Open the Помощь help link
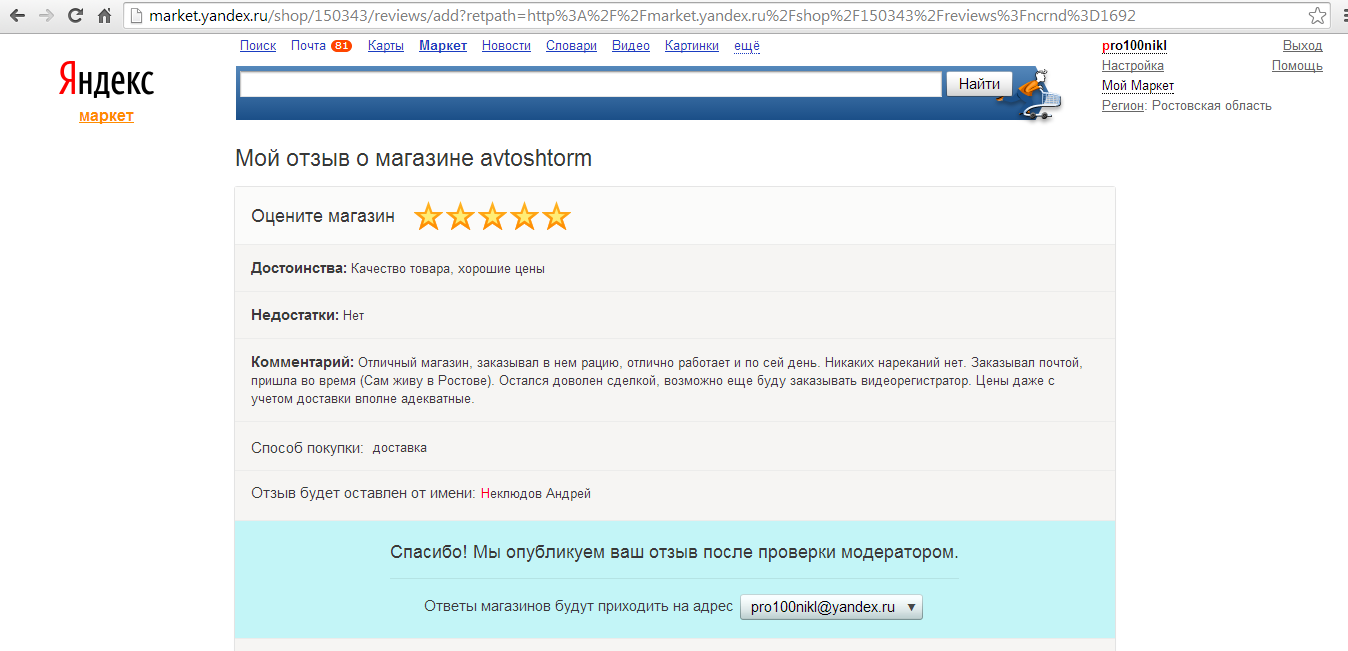Image resolution: width=1348 pixels, height=651 pixels. pyautogui.click(x=1297, y=66)
